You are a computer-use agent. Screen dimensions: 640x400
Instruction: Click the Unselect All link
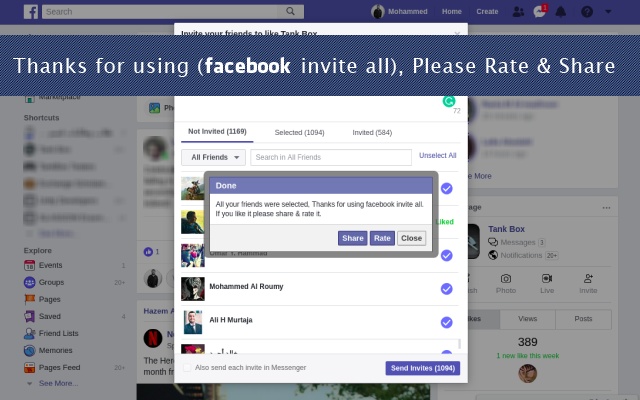(438, 156)
